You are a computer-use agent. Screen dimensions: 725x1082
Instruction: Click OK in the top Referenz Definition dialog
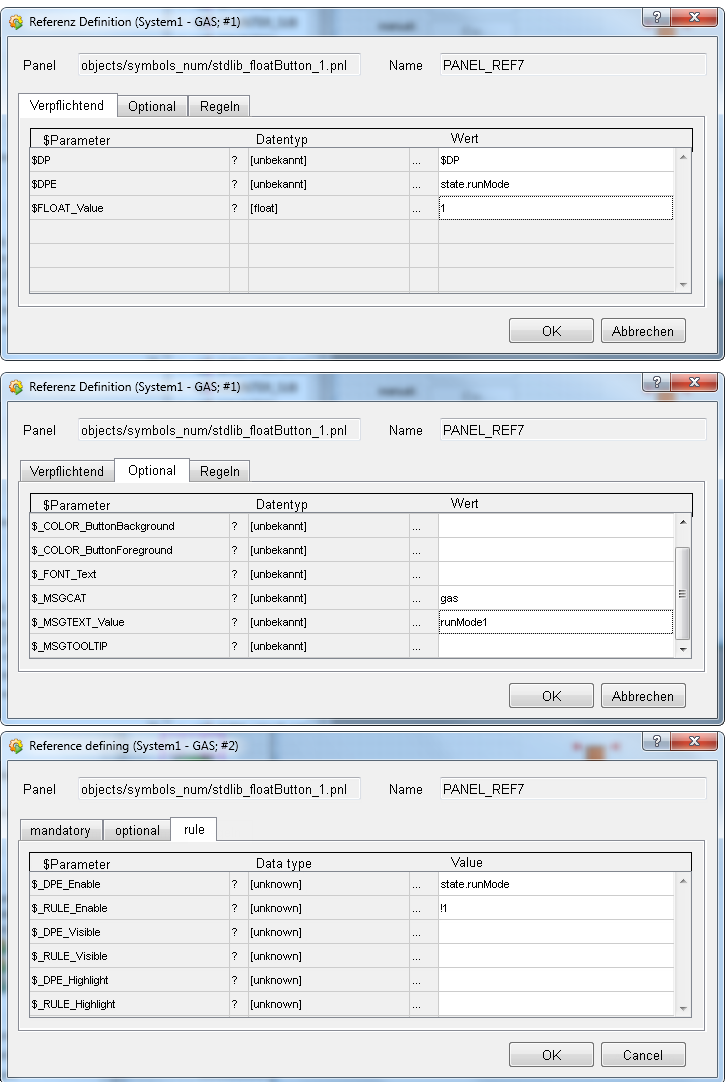click(551, 331)
